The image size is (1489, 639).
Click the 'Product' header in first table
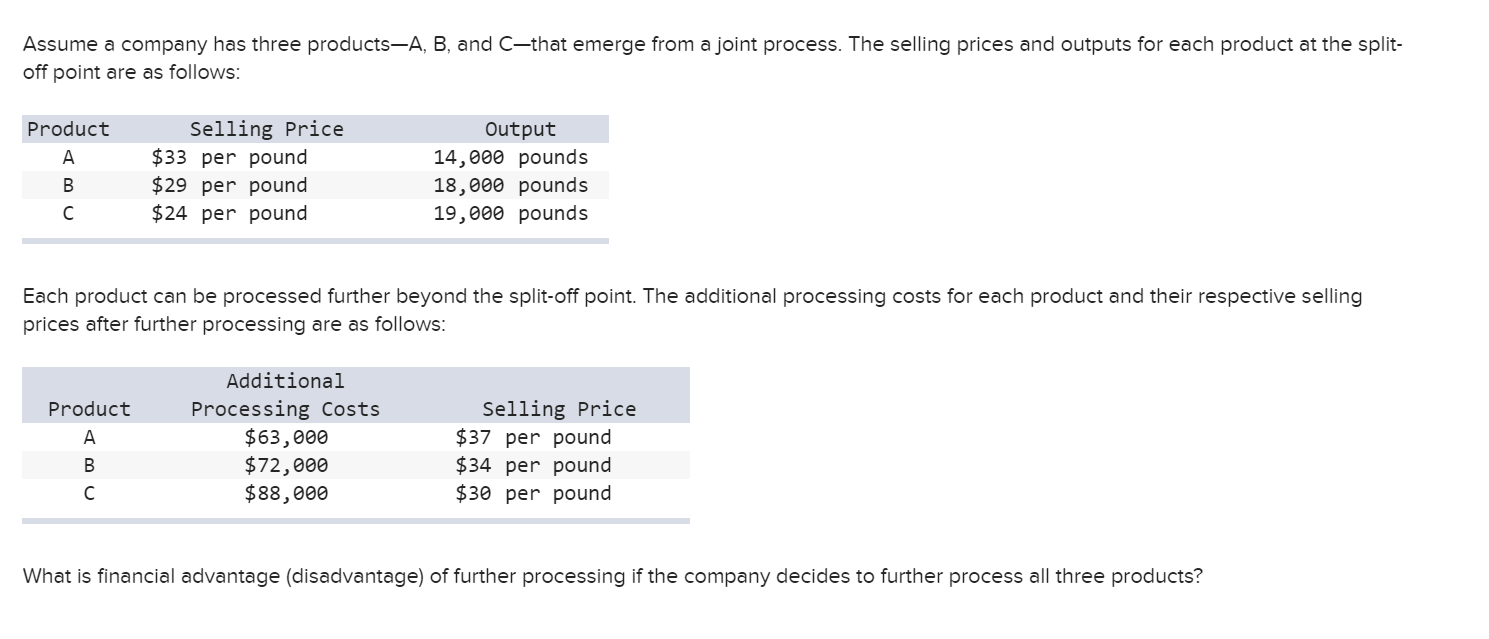click(x=68, y=129)
